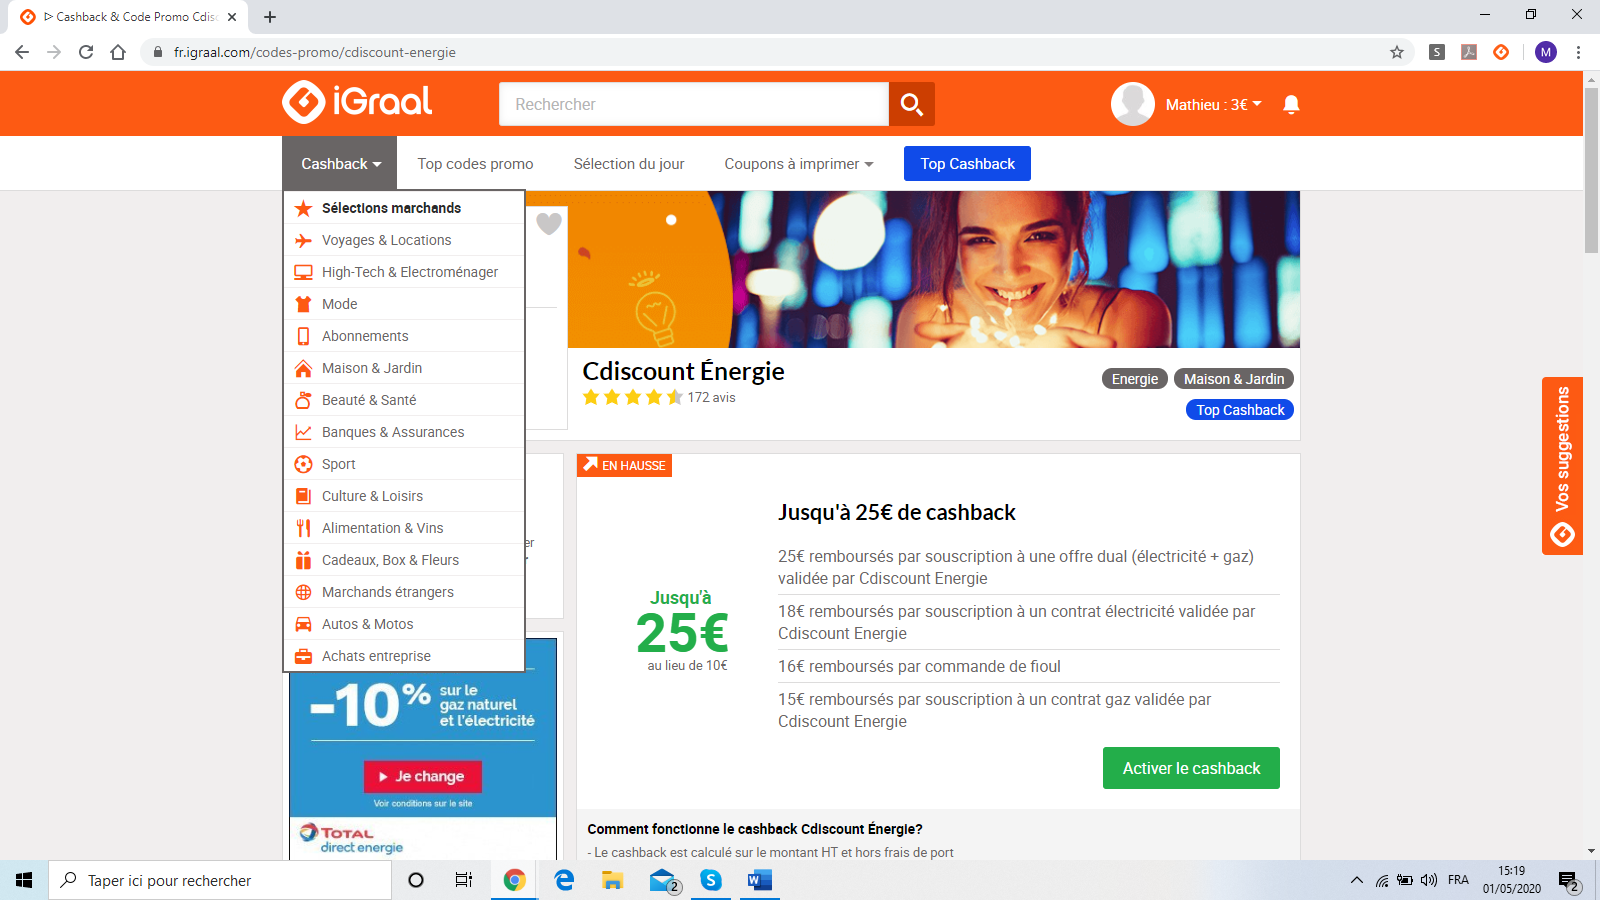Click the star icon next to Sélections marchands
The image size is (1600, 900).
pyautogui.click(x=304, y=208)
